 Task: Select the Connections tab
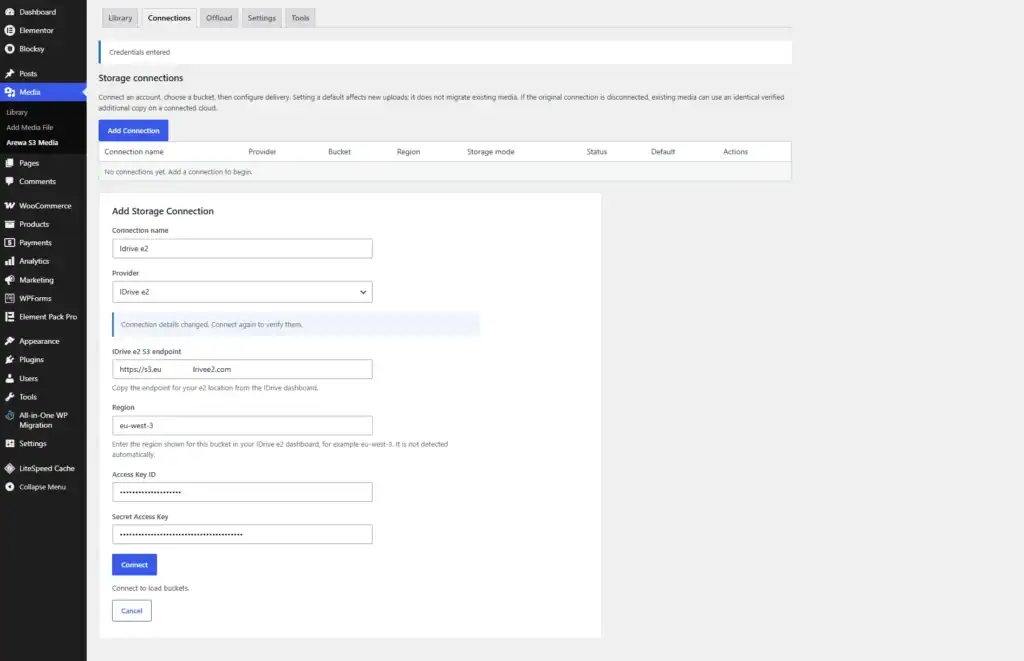(169, 18)
